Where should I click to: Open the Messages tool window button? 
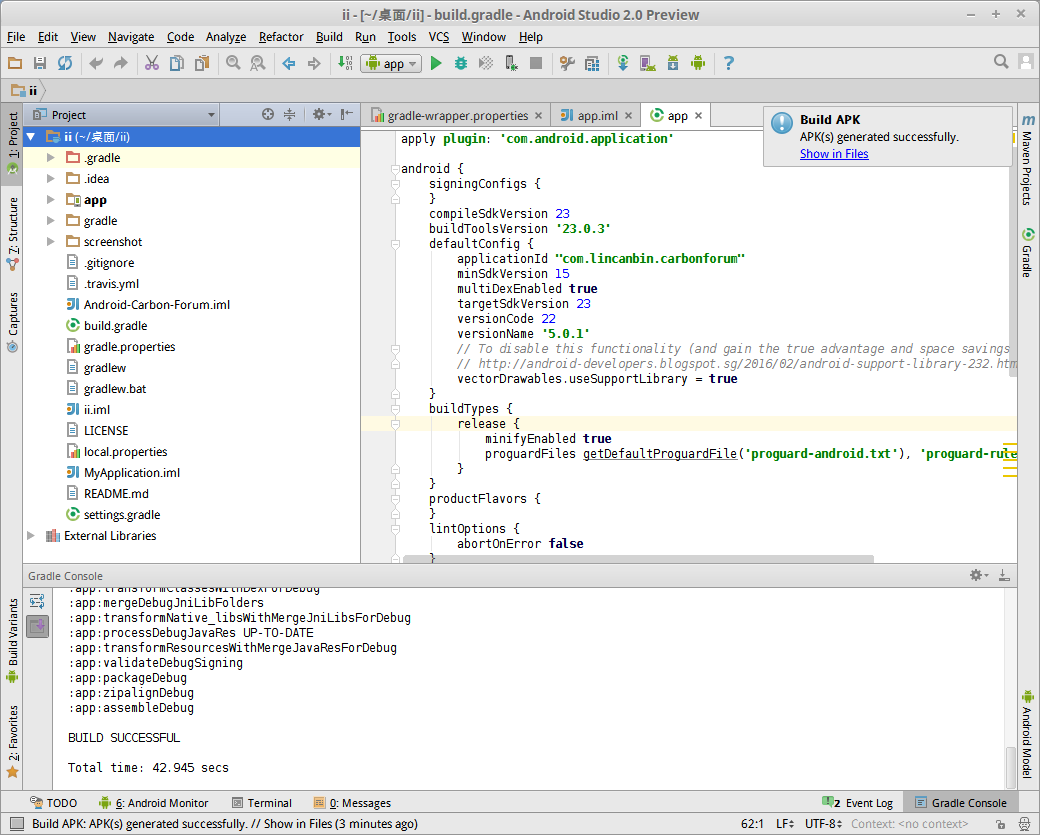(x=353, y=803)
